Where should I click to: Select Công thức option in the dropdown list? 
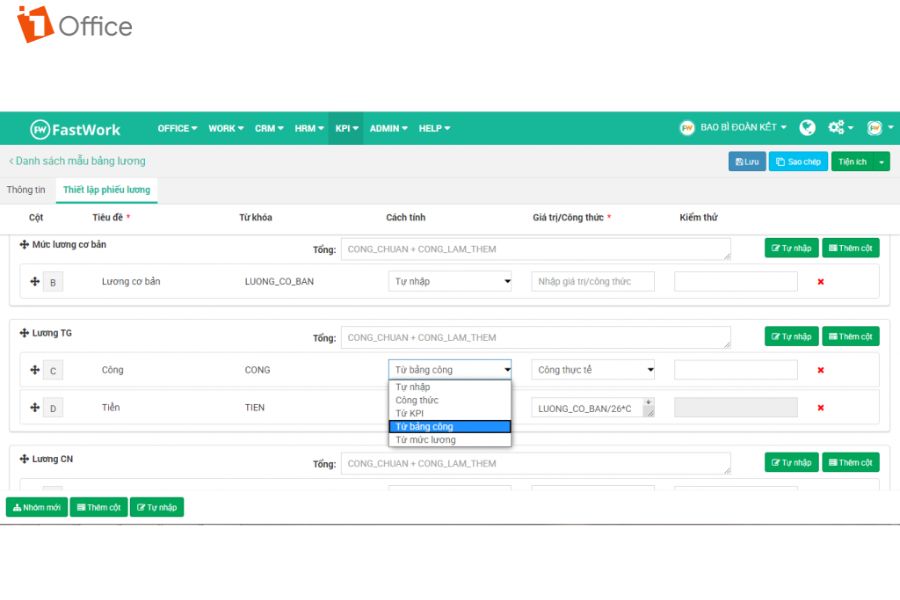[x=450, y=400]
